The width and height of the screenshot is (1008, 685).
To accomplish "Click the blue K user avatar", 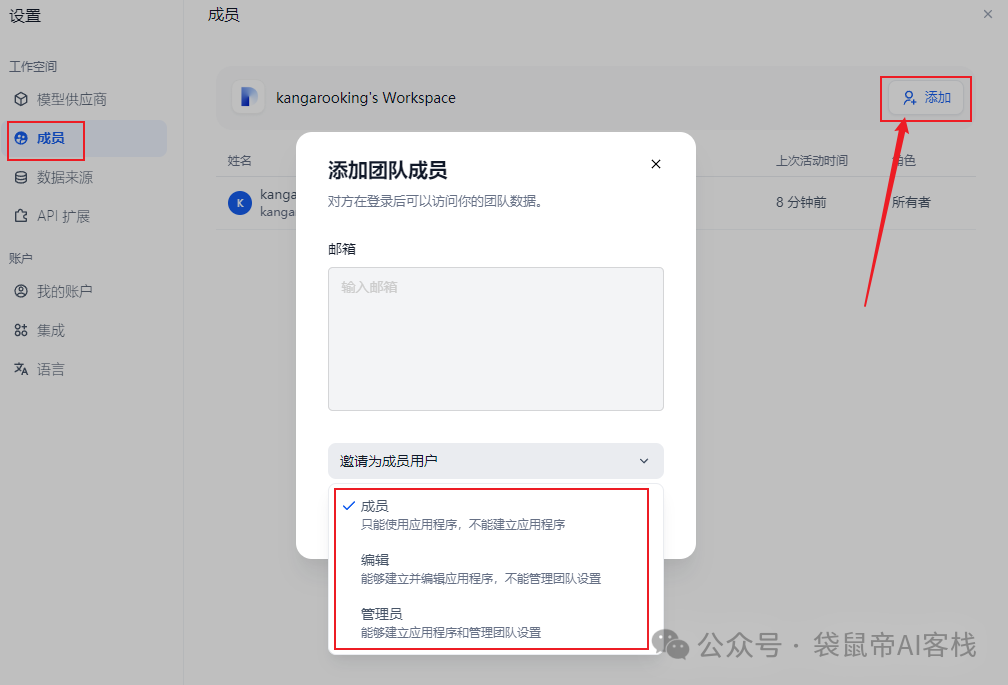I will (x=239, y=203).
